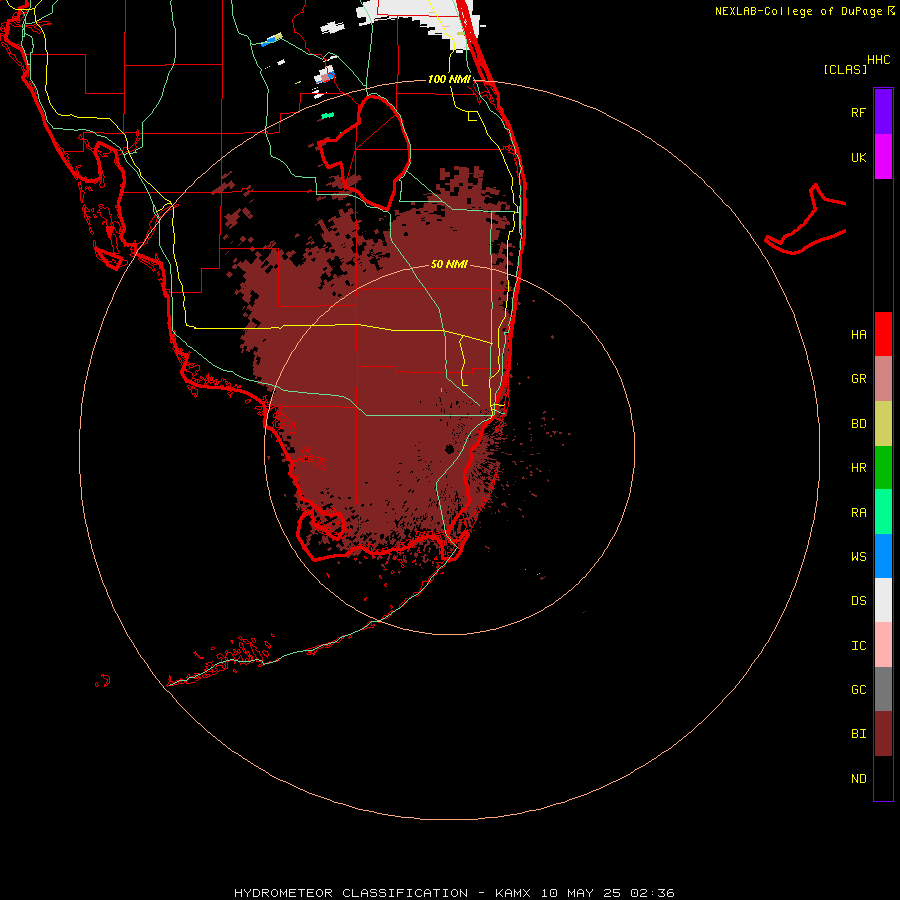
Task: Click the 02:36 timestamp
Action: (652, 893)
